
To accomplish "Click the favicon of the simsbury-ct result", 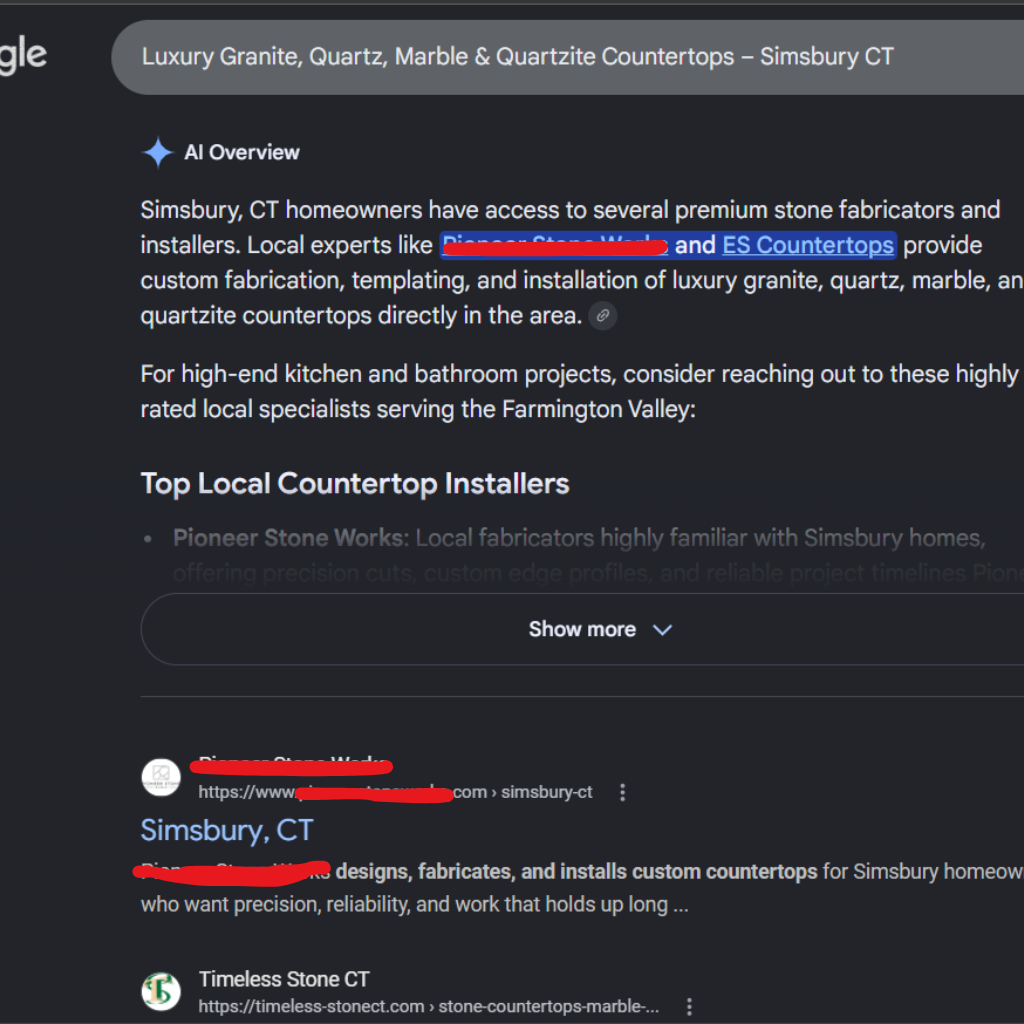I will coord(161,777).
